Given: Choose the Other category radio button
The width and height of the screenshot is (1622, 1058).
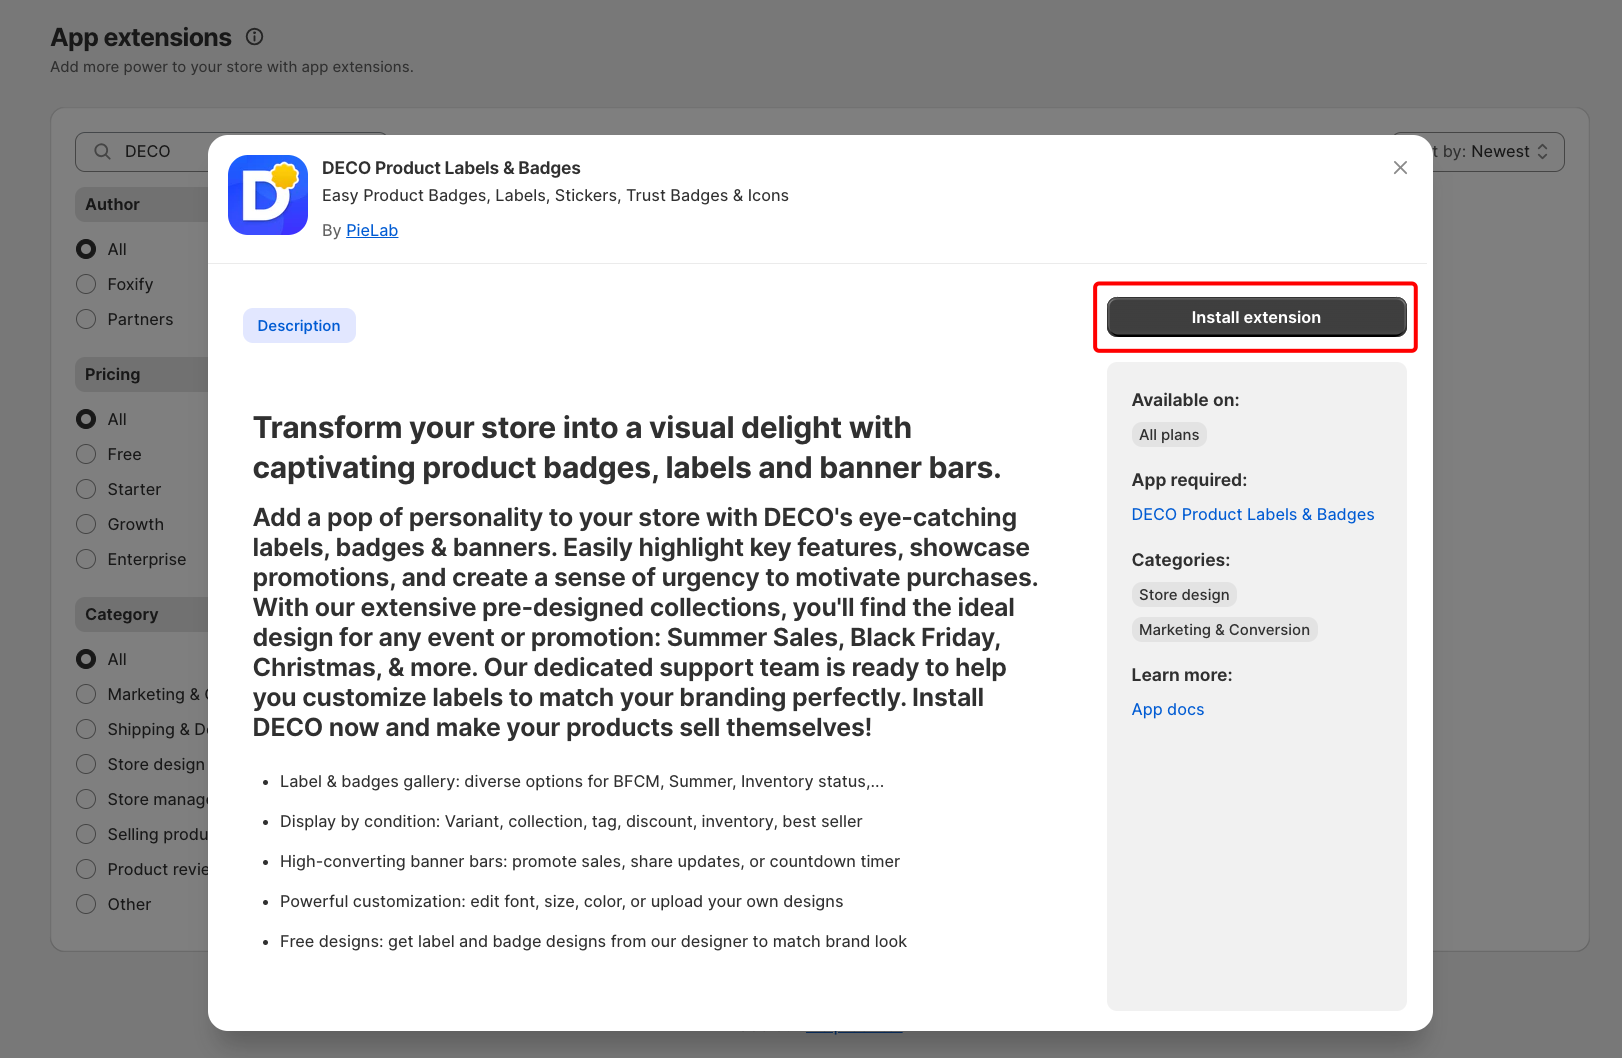Looking at the screenshot, I should [87, 904].
